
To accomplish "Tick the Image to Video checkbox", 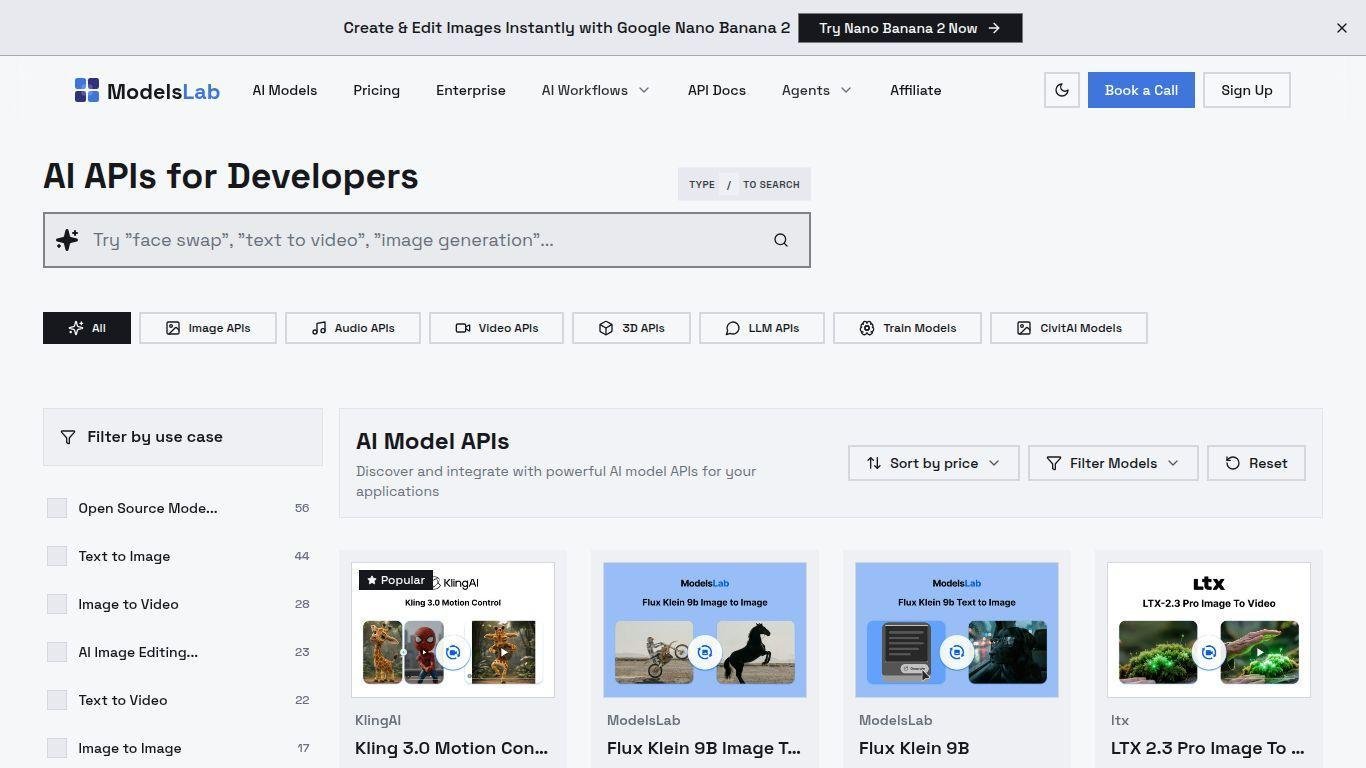I will [x=57, y=604].
